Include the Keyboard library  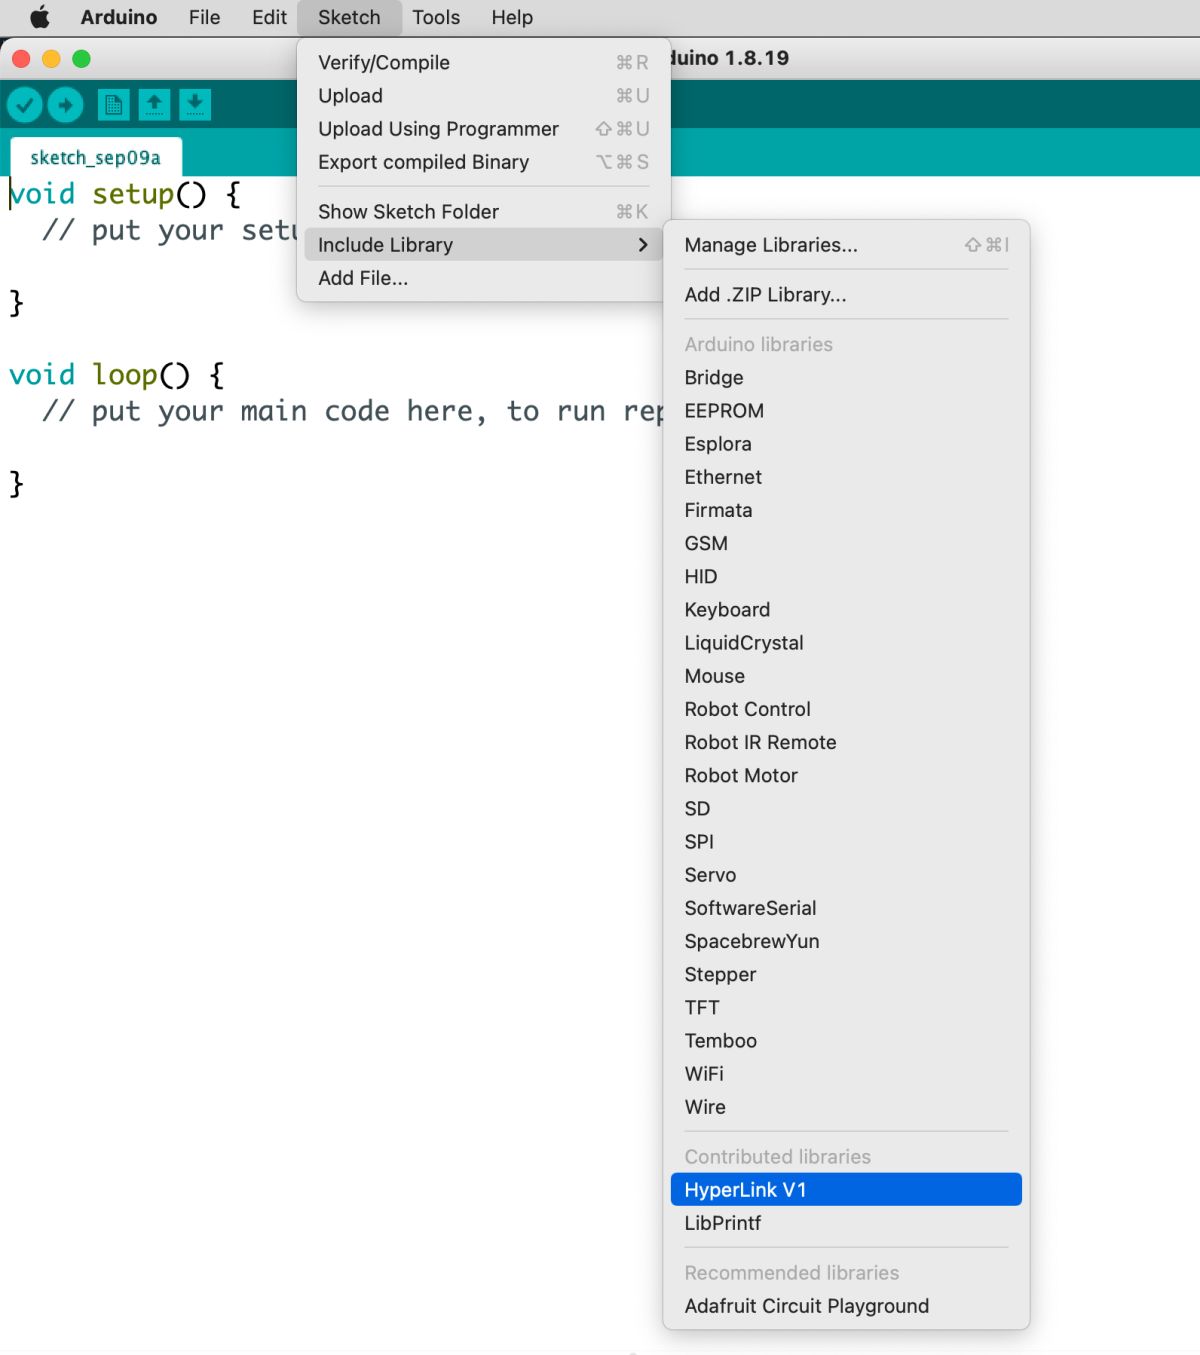846,609
